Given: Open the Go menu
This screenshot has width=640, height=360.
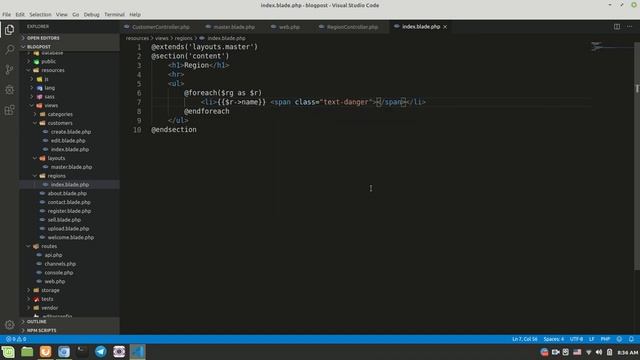Looking at the screenshot, I should [76, 14].
